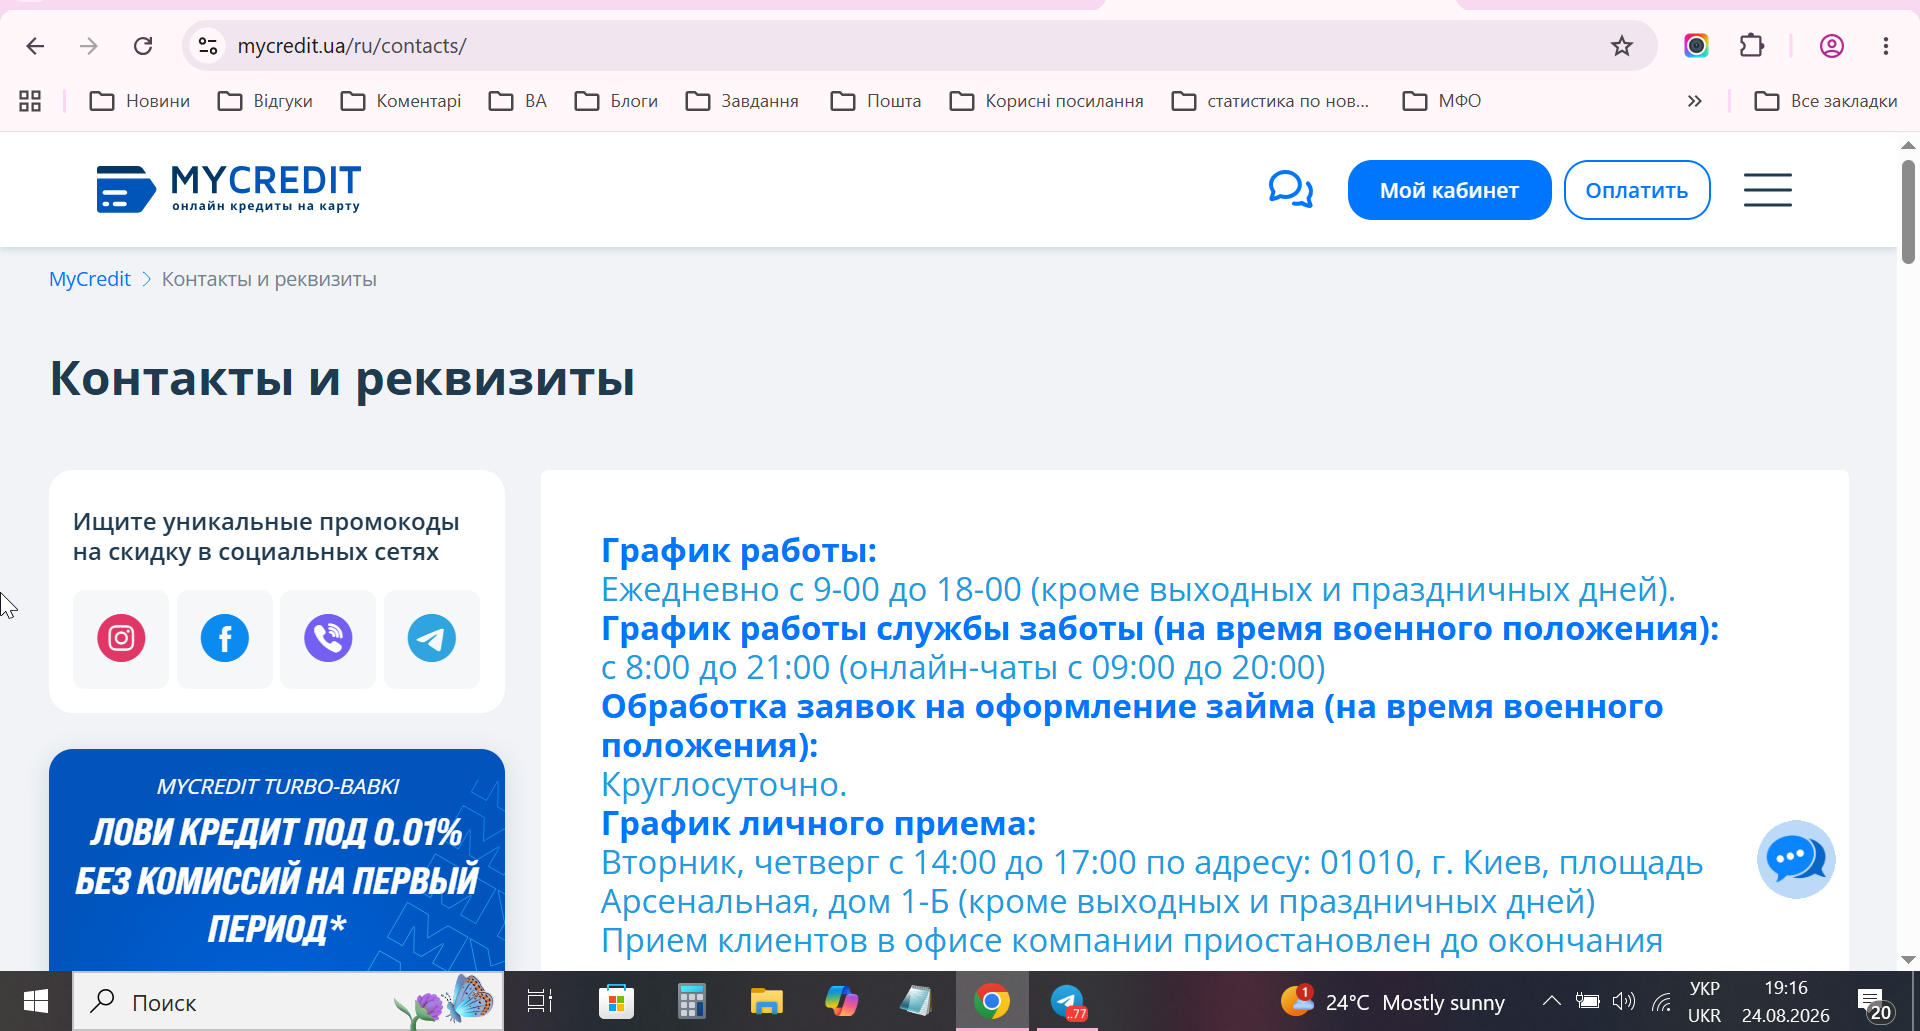This screenshot has height=1031, width=1920.
Task: Open the Facebook social link
Action: (x=225, y=638)
